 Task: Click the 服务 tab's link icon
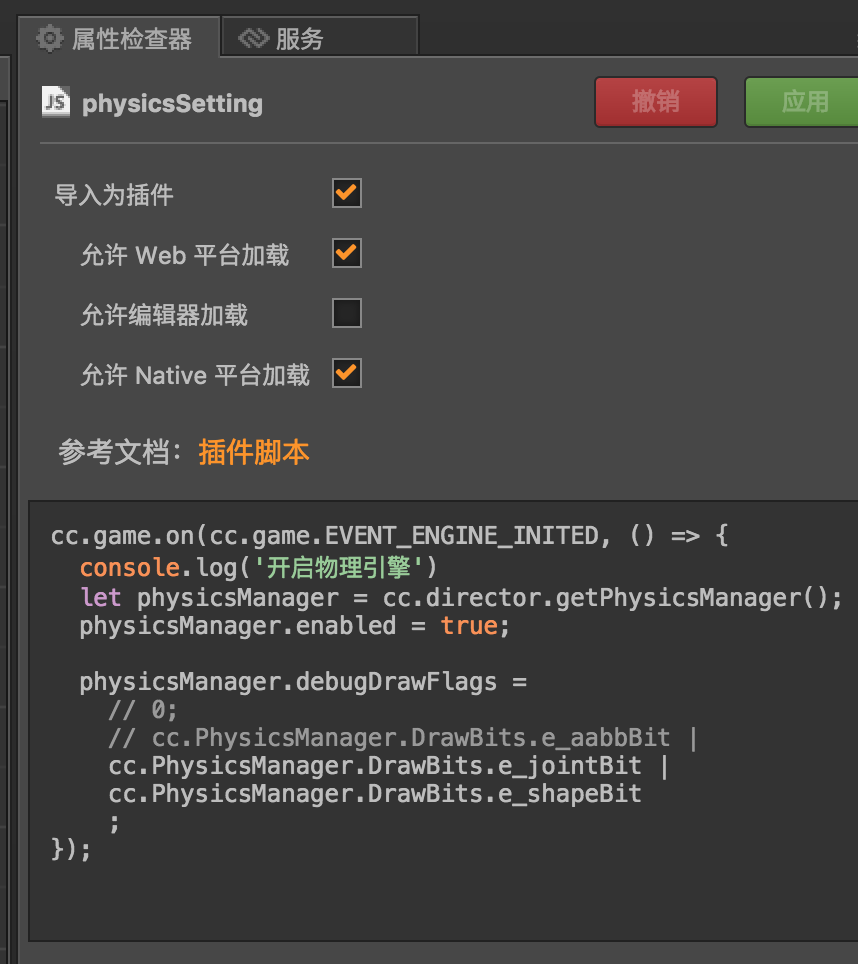[x=254, y=39]
